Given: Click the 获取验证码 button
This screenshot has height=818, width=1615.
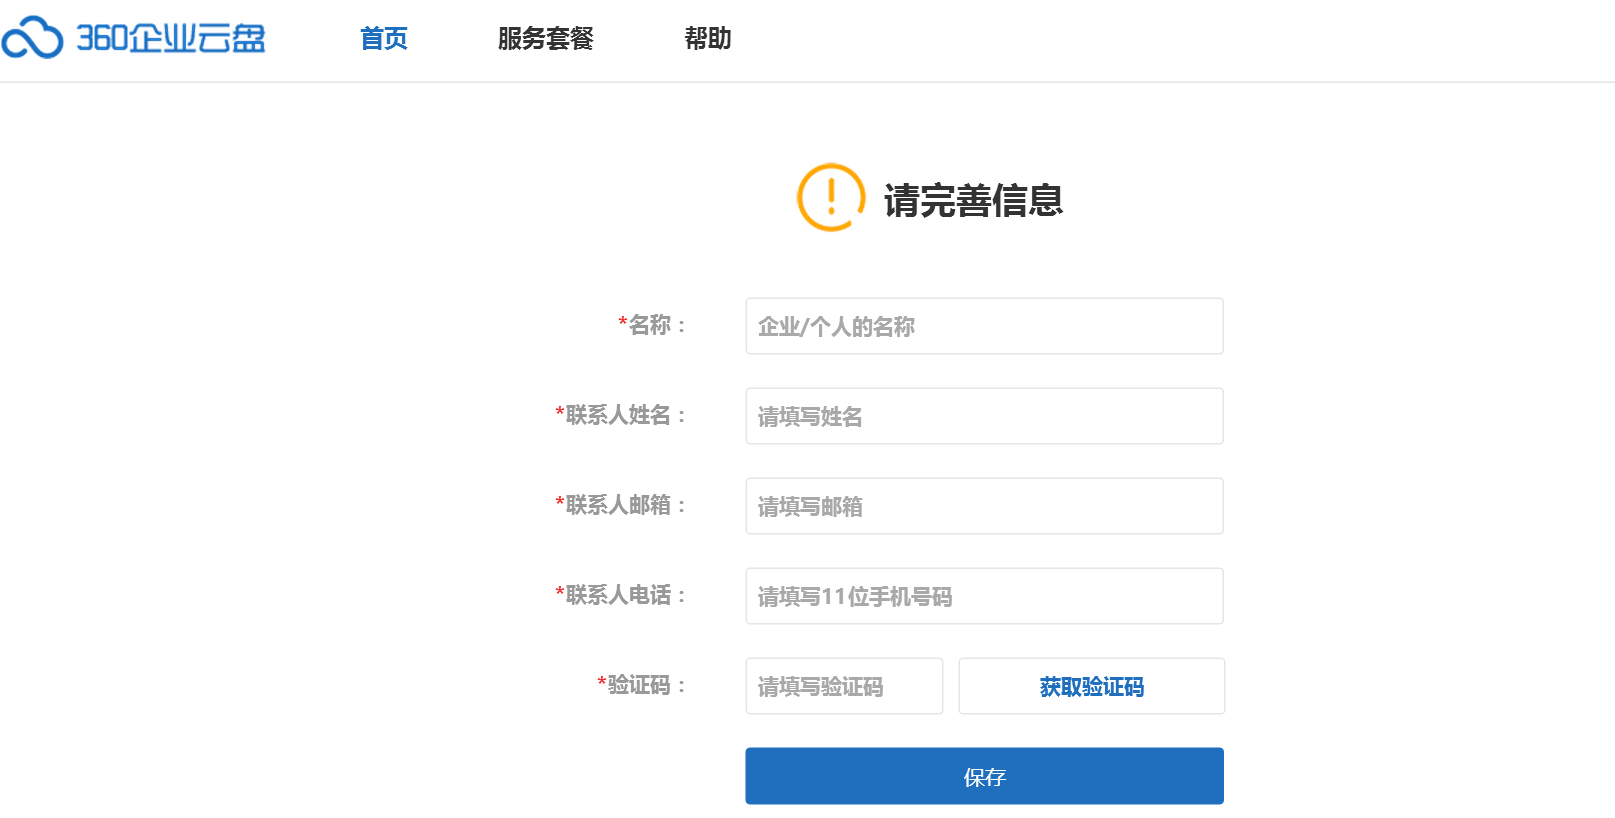Looking at the screenshot, I should point(1091,686).
